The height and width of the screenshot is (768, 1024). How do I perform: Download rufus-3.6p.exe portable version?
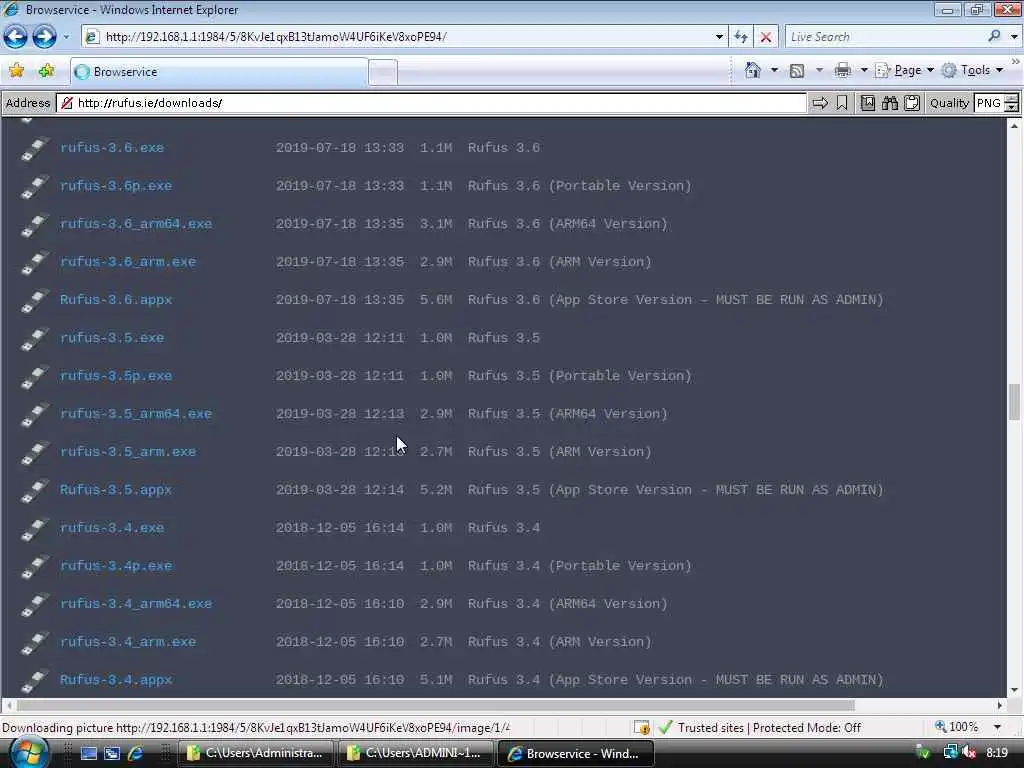(116, 185)
